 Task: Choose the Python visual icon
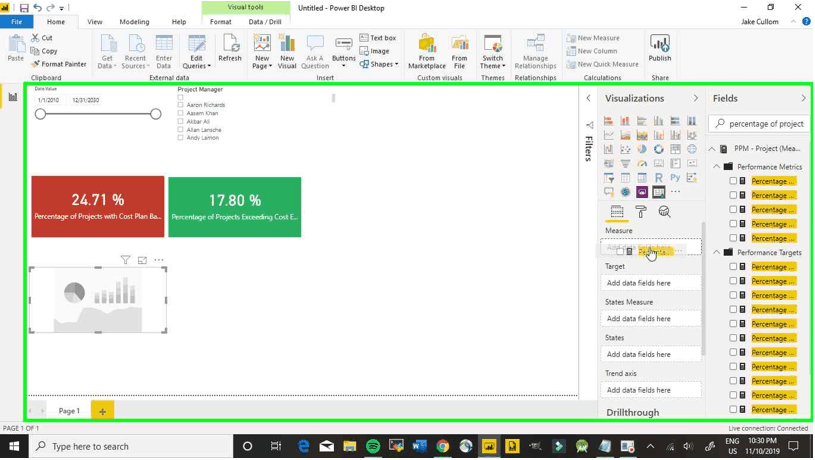(675, 178)
